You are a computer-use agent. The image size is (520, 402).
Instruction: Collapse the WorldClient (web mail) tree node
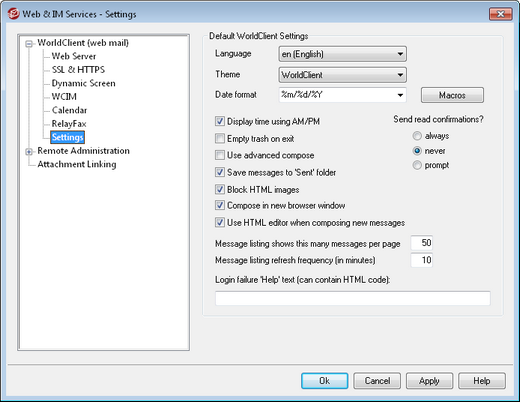(x=29, y=44)
